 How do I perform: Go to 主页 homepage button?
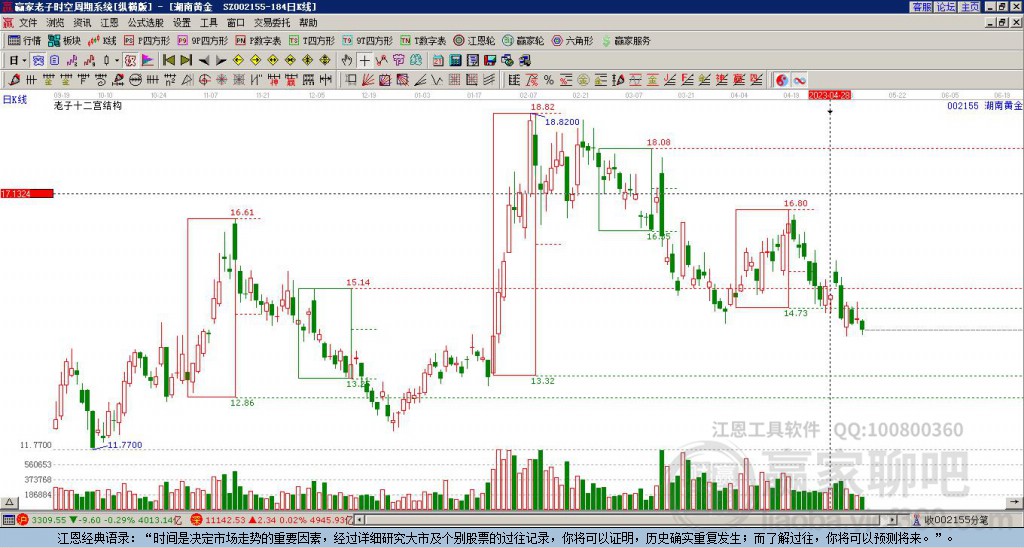click(970, 7)
